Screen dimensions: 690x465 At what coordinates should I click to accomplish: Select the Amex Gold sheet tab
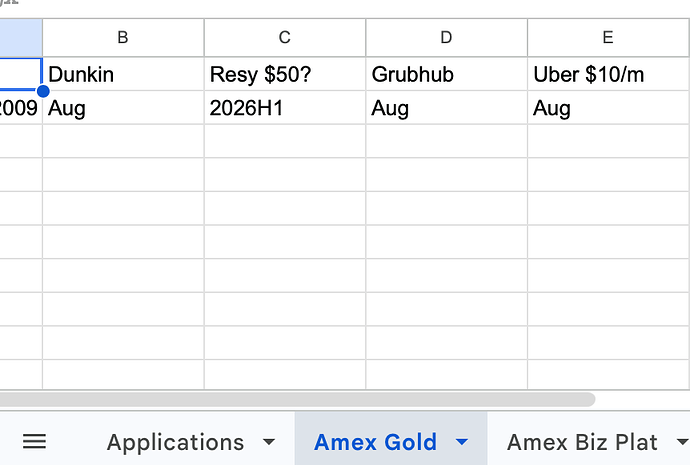coord(375,442)
